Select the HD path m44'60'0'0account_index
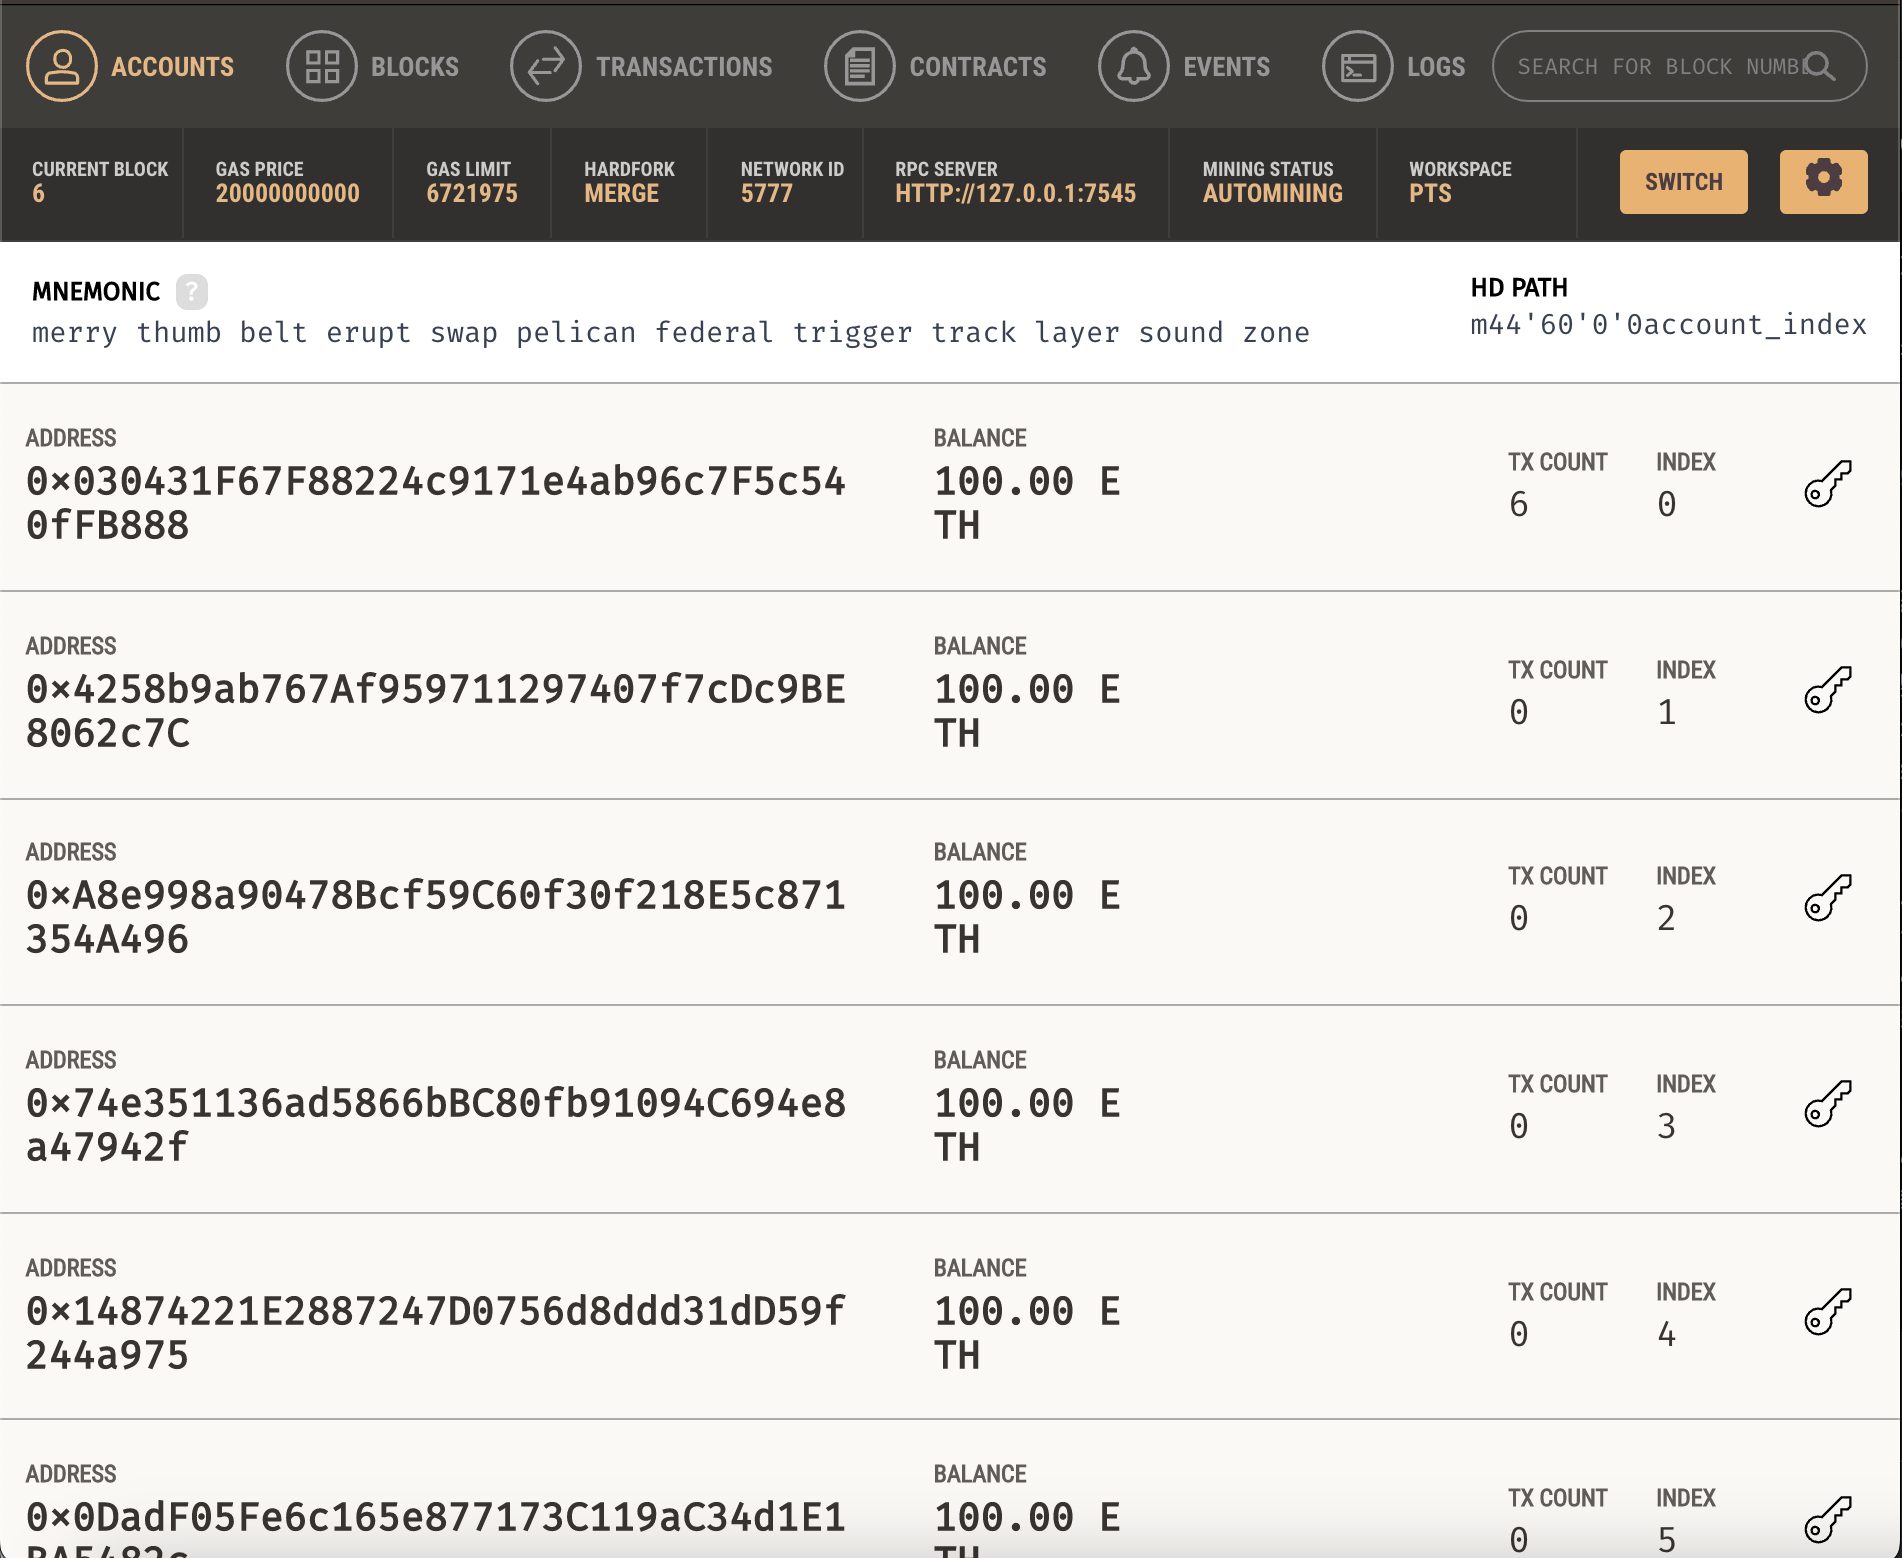This screenshot has width=1902, height=1558. click(1669, 325)
